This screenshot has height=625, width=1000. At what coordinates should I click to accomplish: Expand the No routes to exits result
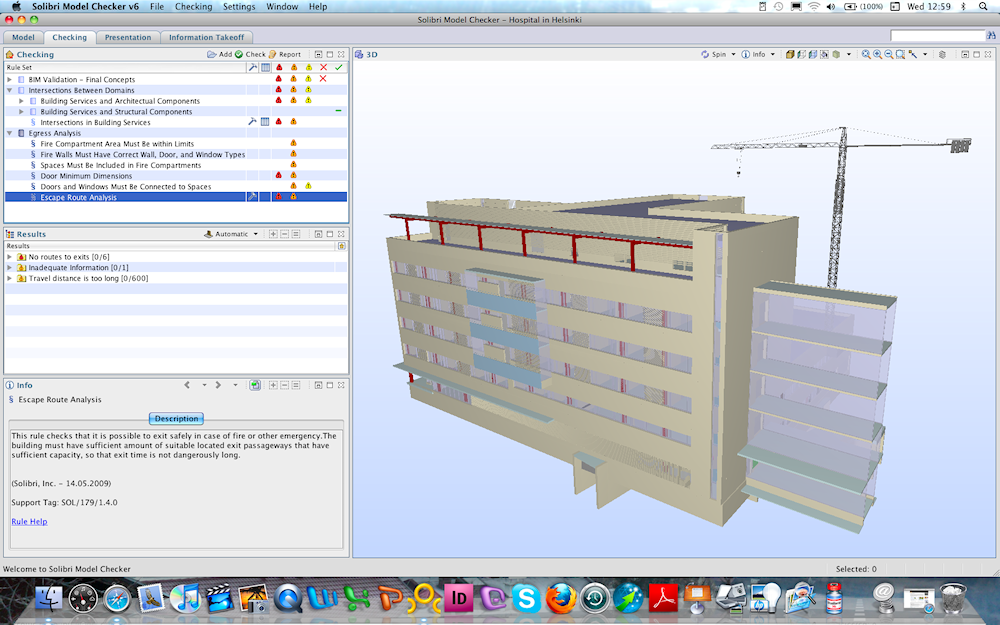9,257
